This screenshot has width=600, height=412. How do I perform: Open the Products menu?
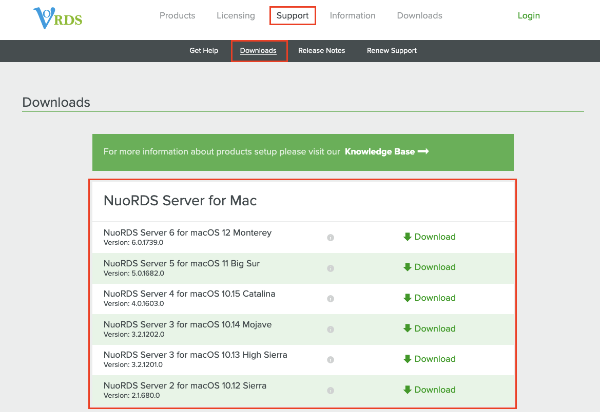coord(177,16)
